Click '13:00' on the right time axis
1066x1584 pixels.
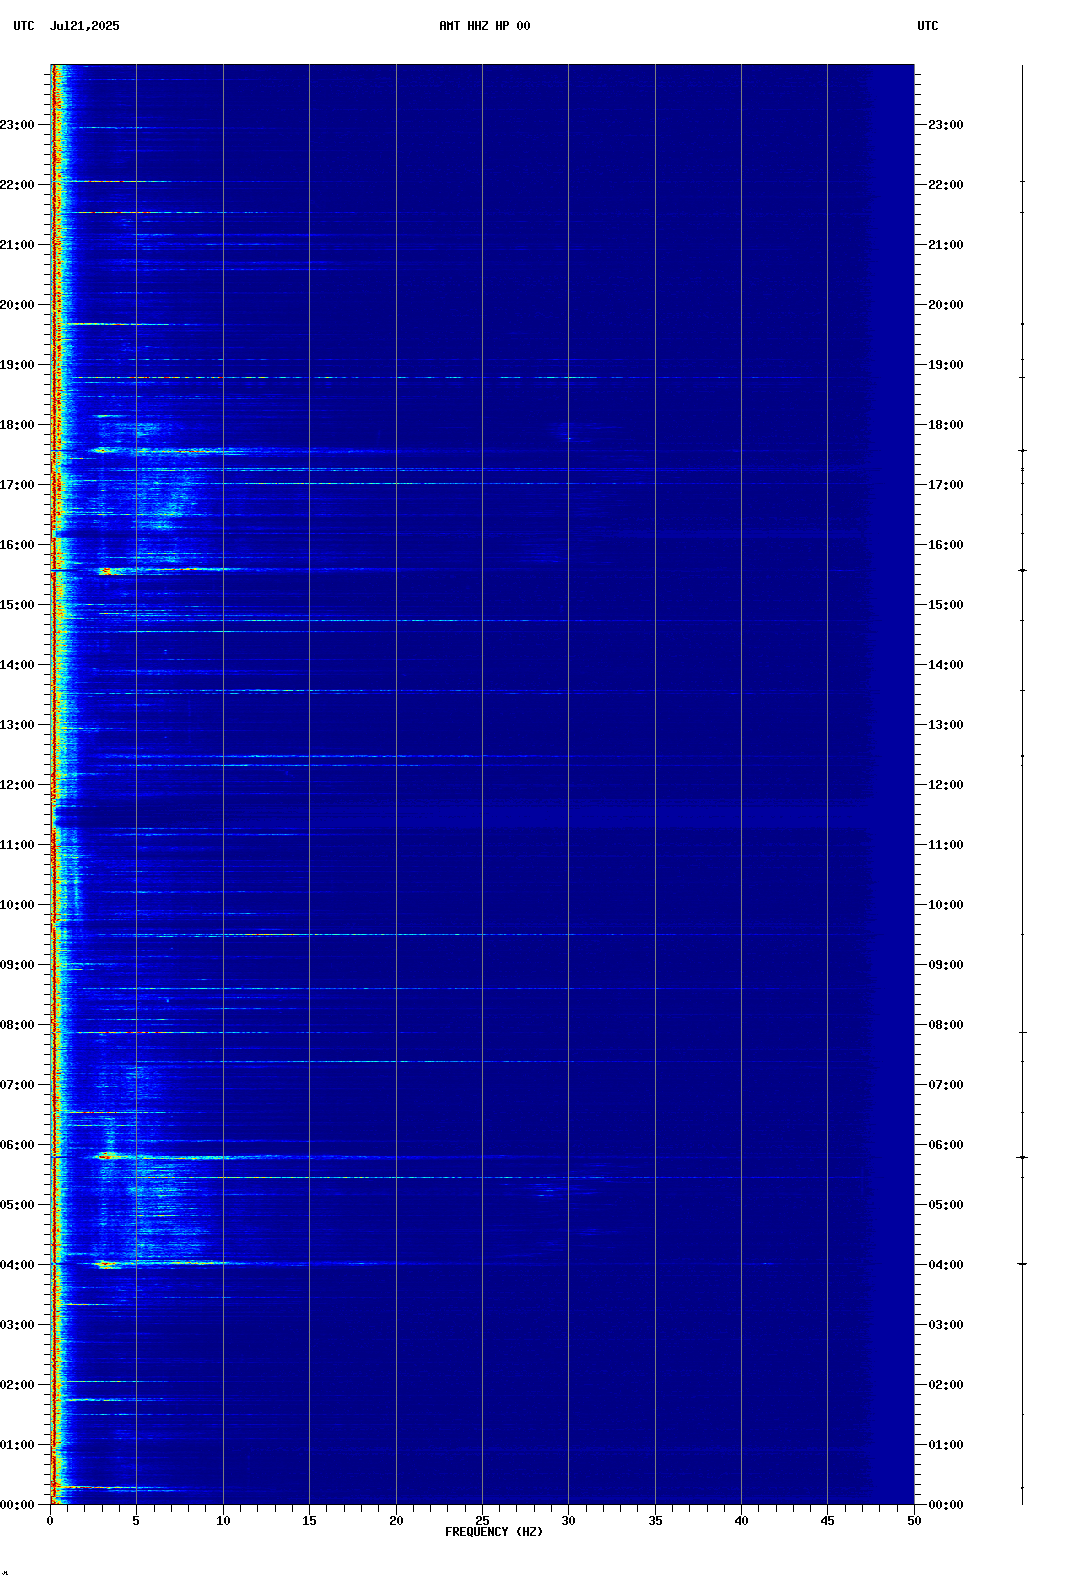coord(946,725)
